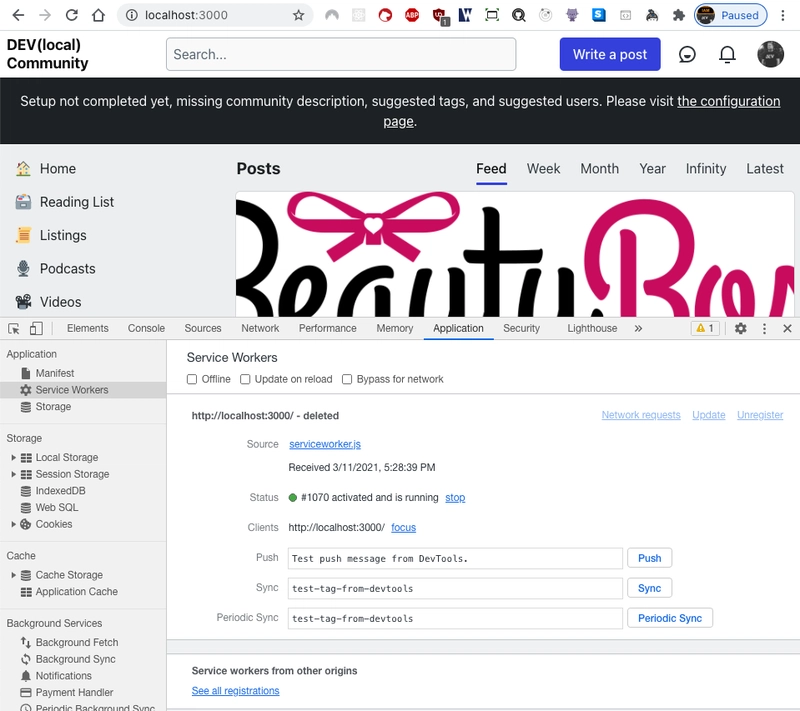Expand the Cookies tree
This screenshot has width=800, height=711.
[14, 525]
